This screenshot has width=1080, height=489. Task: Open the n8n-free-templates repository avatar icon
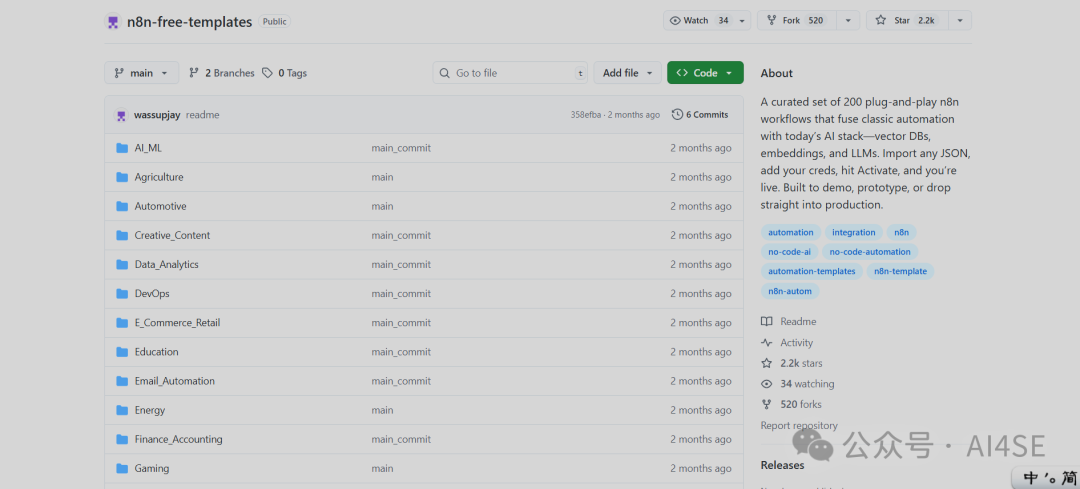tap(113, 21)
